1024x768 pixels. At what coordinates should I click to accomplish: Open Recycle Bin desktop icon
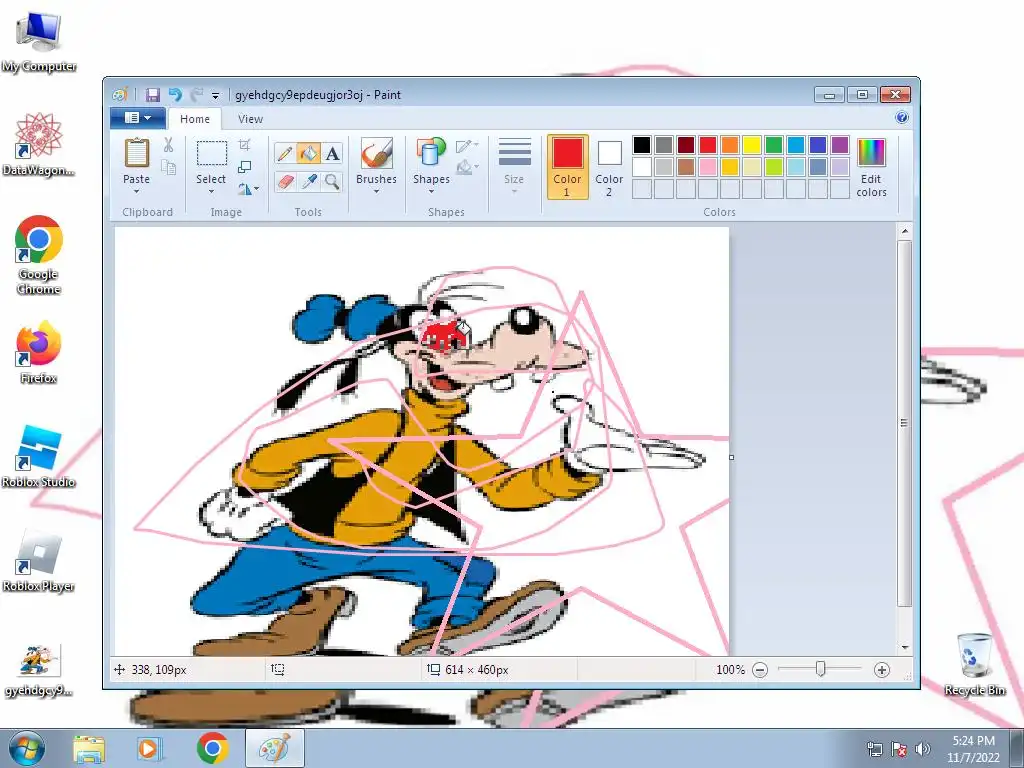(x=974, y=664)
